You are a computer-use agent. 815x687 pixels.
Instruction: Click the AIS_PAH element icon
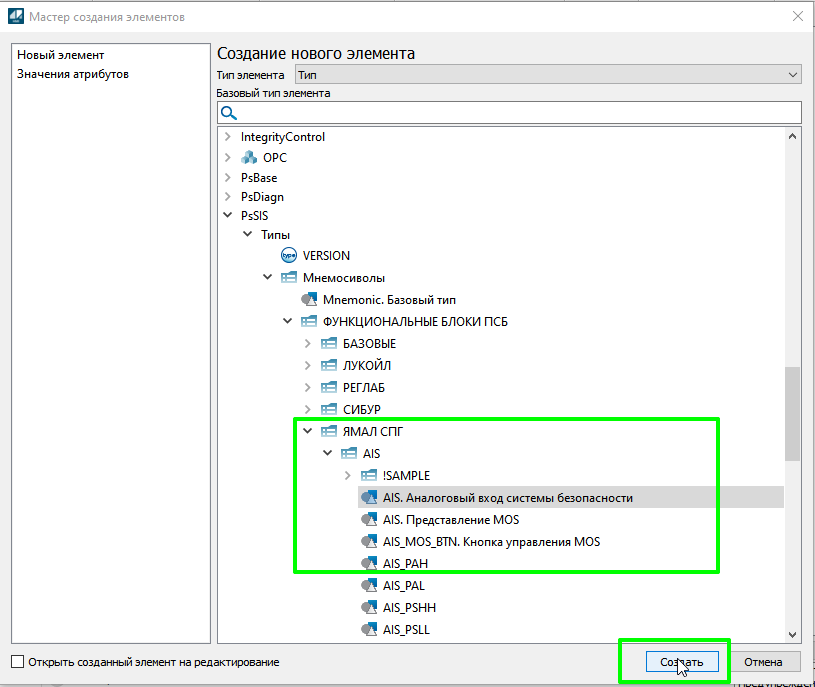click(368, 564)
